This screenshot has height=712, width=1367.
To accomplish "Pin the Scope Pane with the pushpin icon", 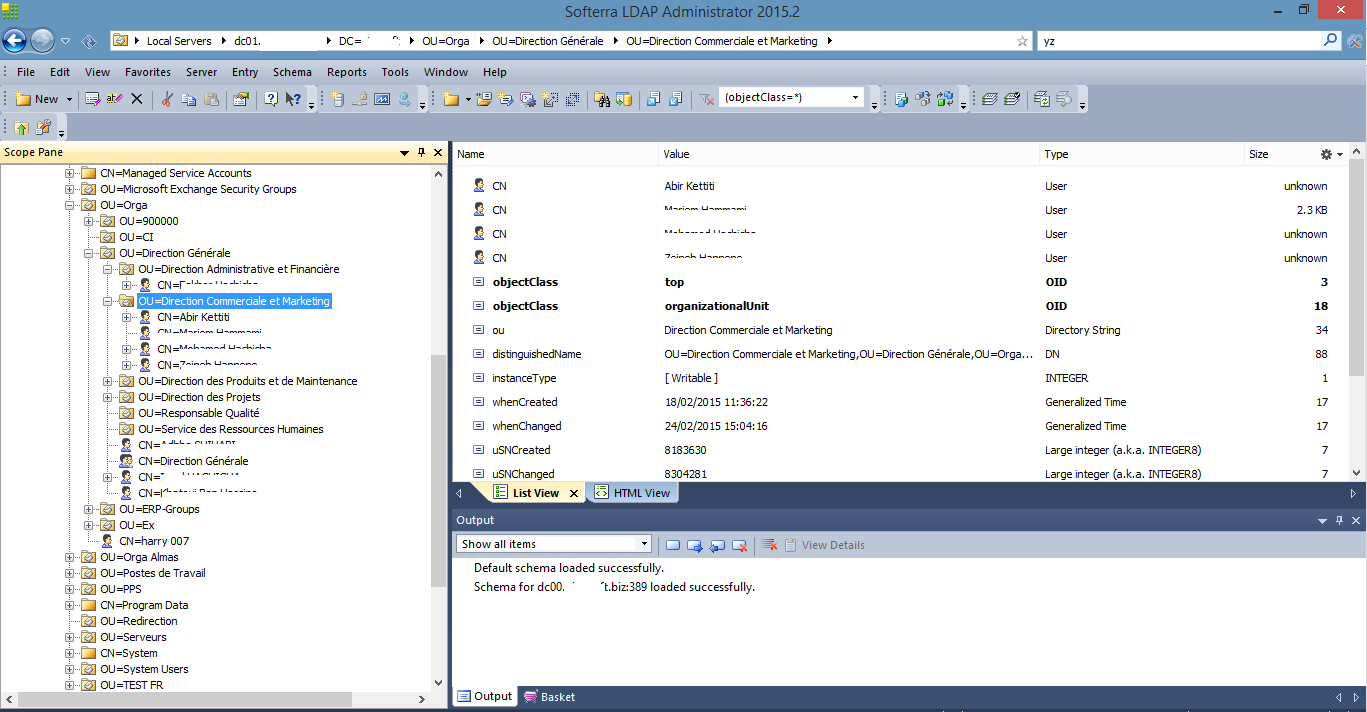I will tap(422, 152).
